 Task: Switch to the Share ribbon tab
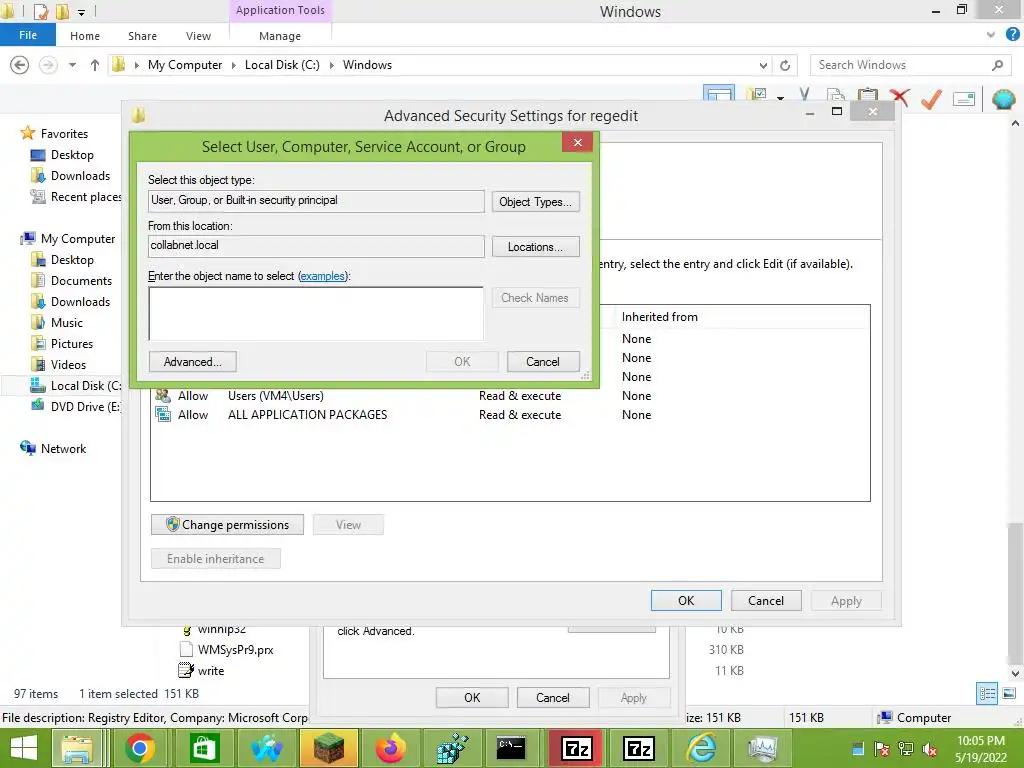(x=142, y=36)
